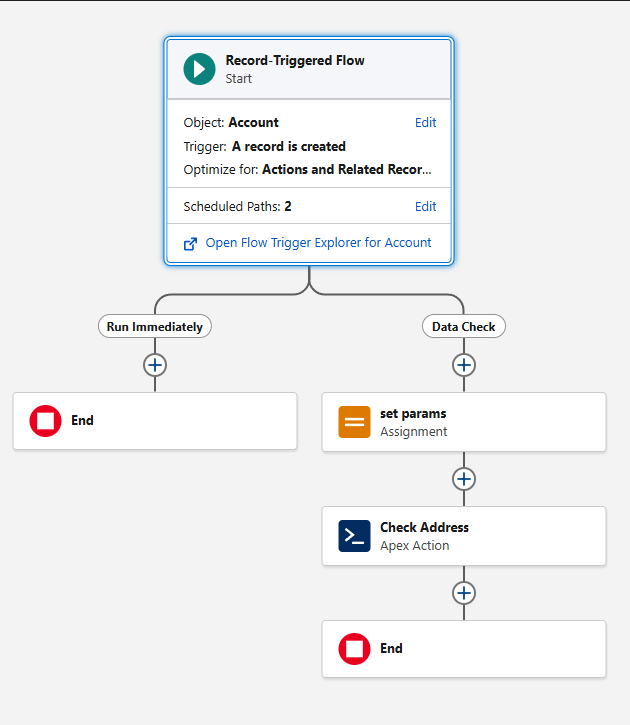The image size is (630, 725).
Task: Add element between Check Address and End
Action: click(x=463, y=593)
